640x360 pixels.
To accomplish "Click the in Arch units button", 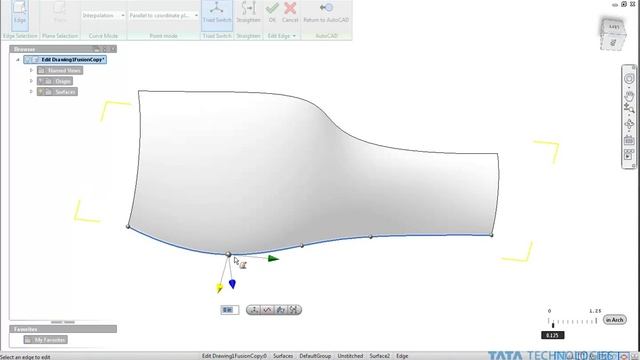I will click(614, 320).
